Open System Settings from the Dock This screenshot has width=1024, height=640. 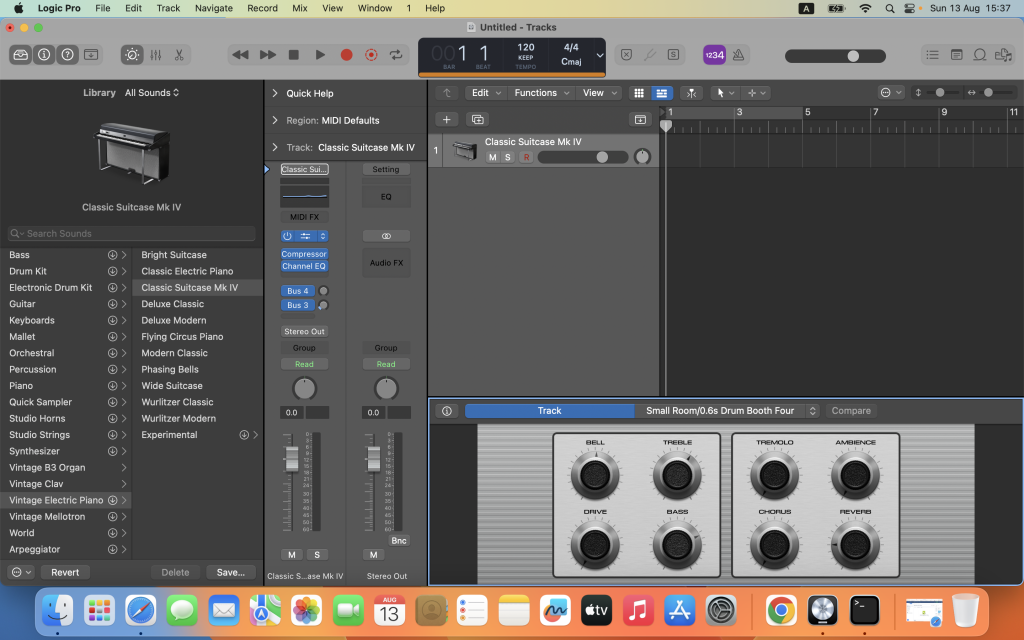click(x=722, y=611)
